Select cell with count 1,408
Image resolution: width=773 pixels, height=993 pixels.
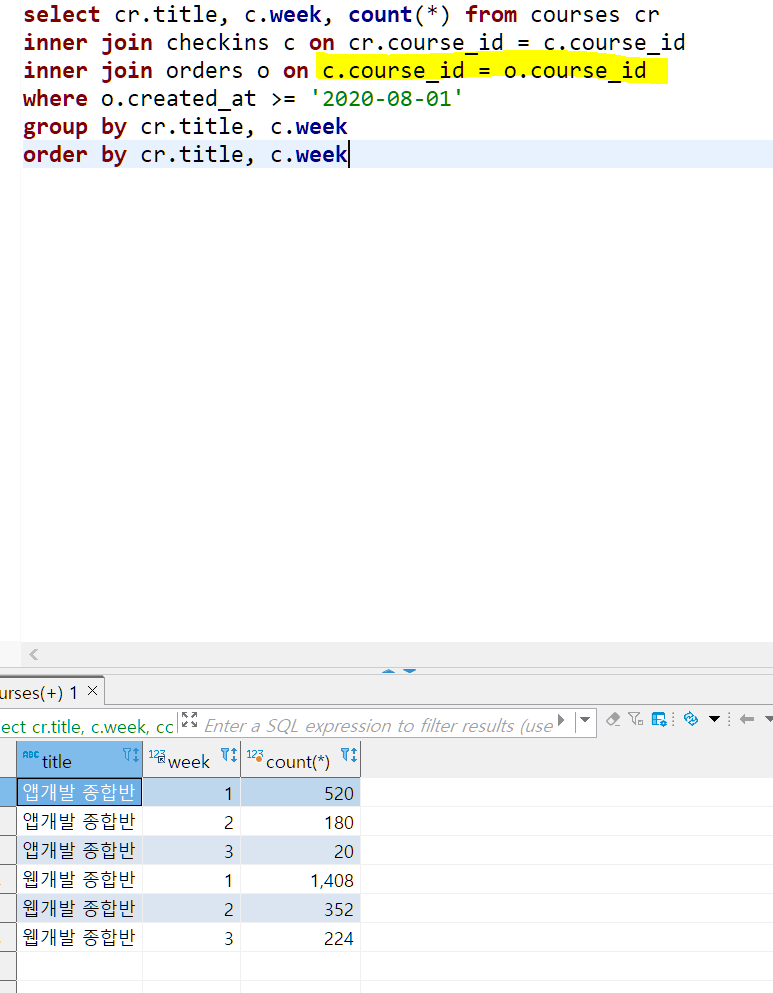(x=301, y=880)
